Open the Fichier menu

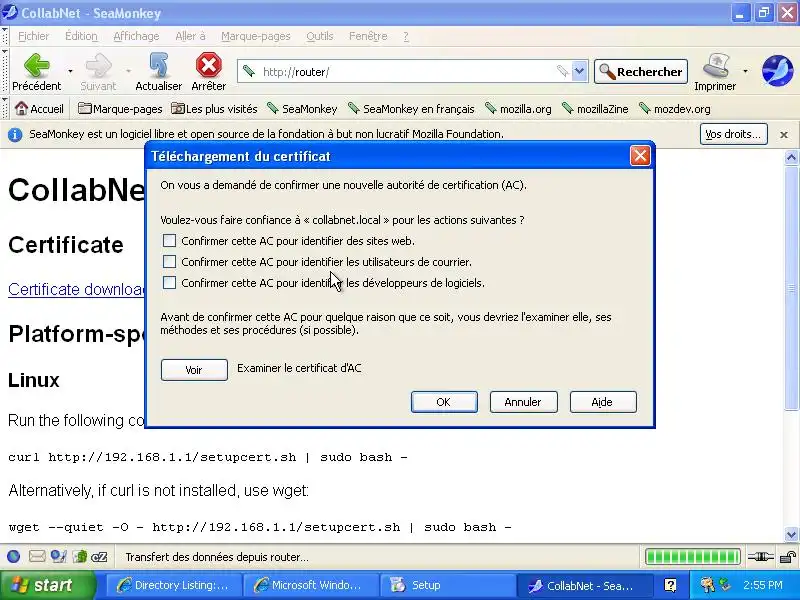[x=34, y=36]
